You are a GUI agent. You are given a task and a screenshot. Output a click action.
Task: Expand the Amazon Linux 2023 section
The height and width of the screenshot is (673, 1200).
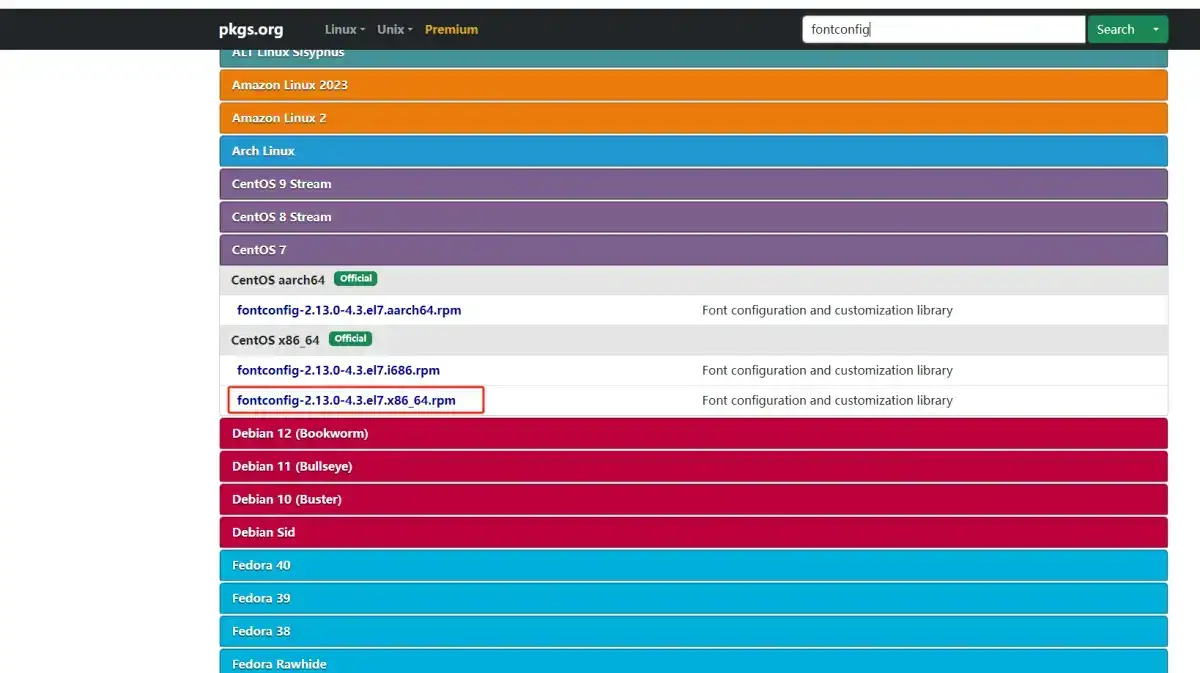point(290,85)
